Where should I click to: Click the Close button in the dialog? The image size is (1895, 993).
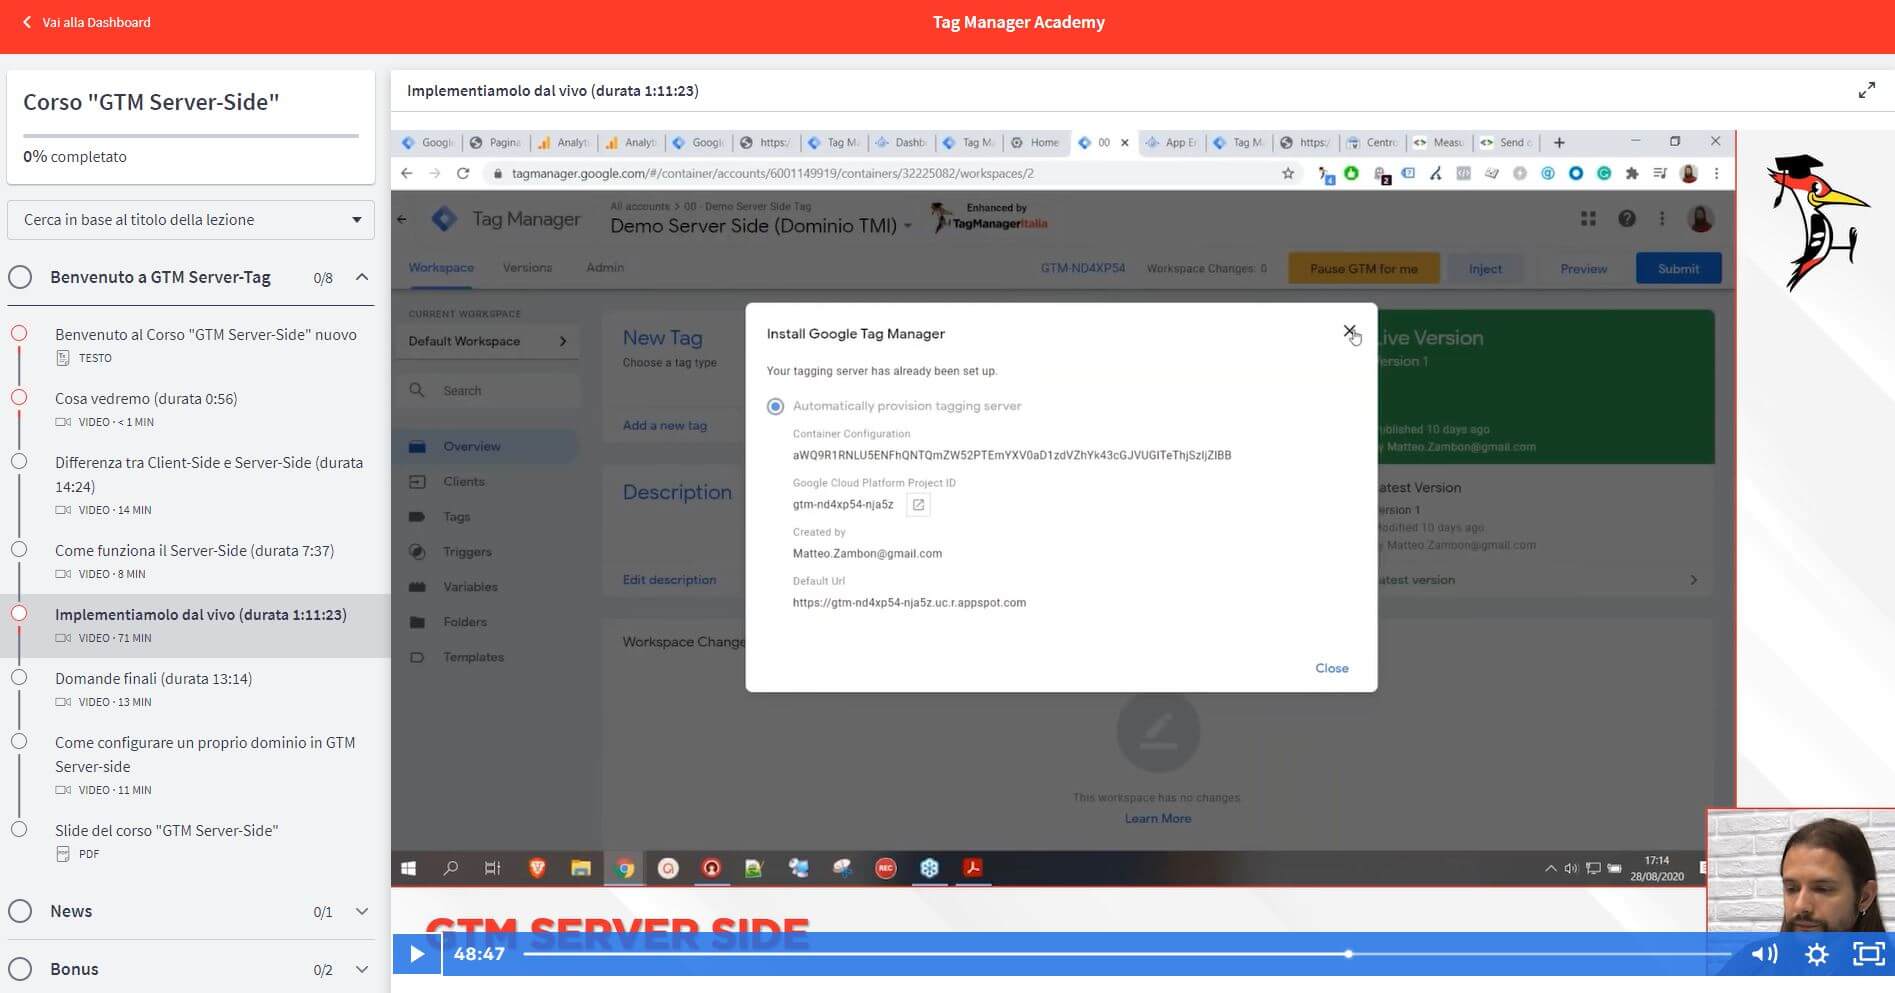[x=1331, y=668]
